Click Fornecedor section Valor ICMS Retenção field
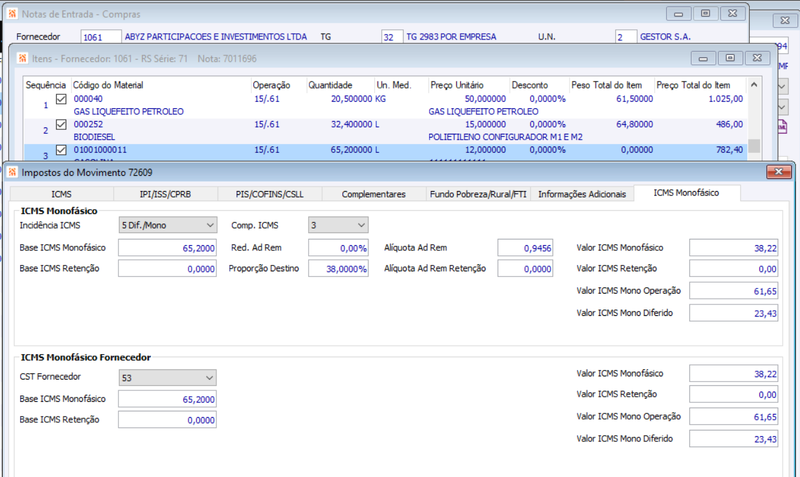800x477 pixels. 734,394
